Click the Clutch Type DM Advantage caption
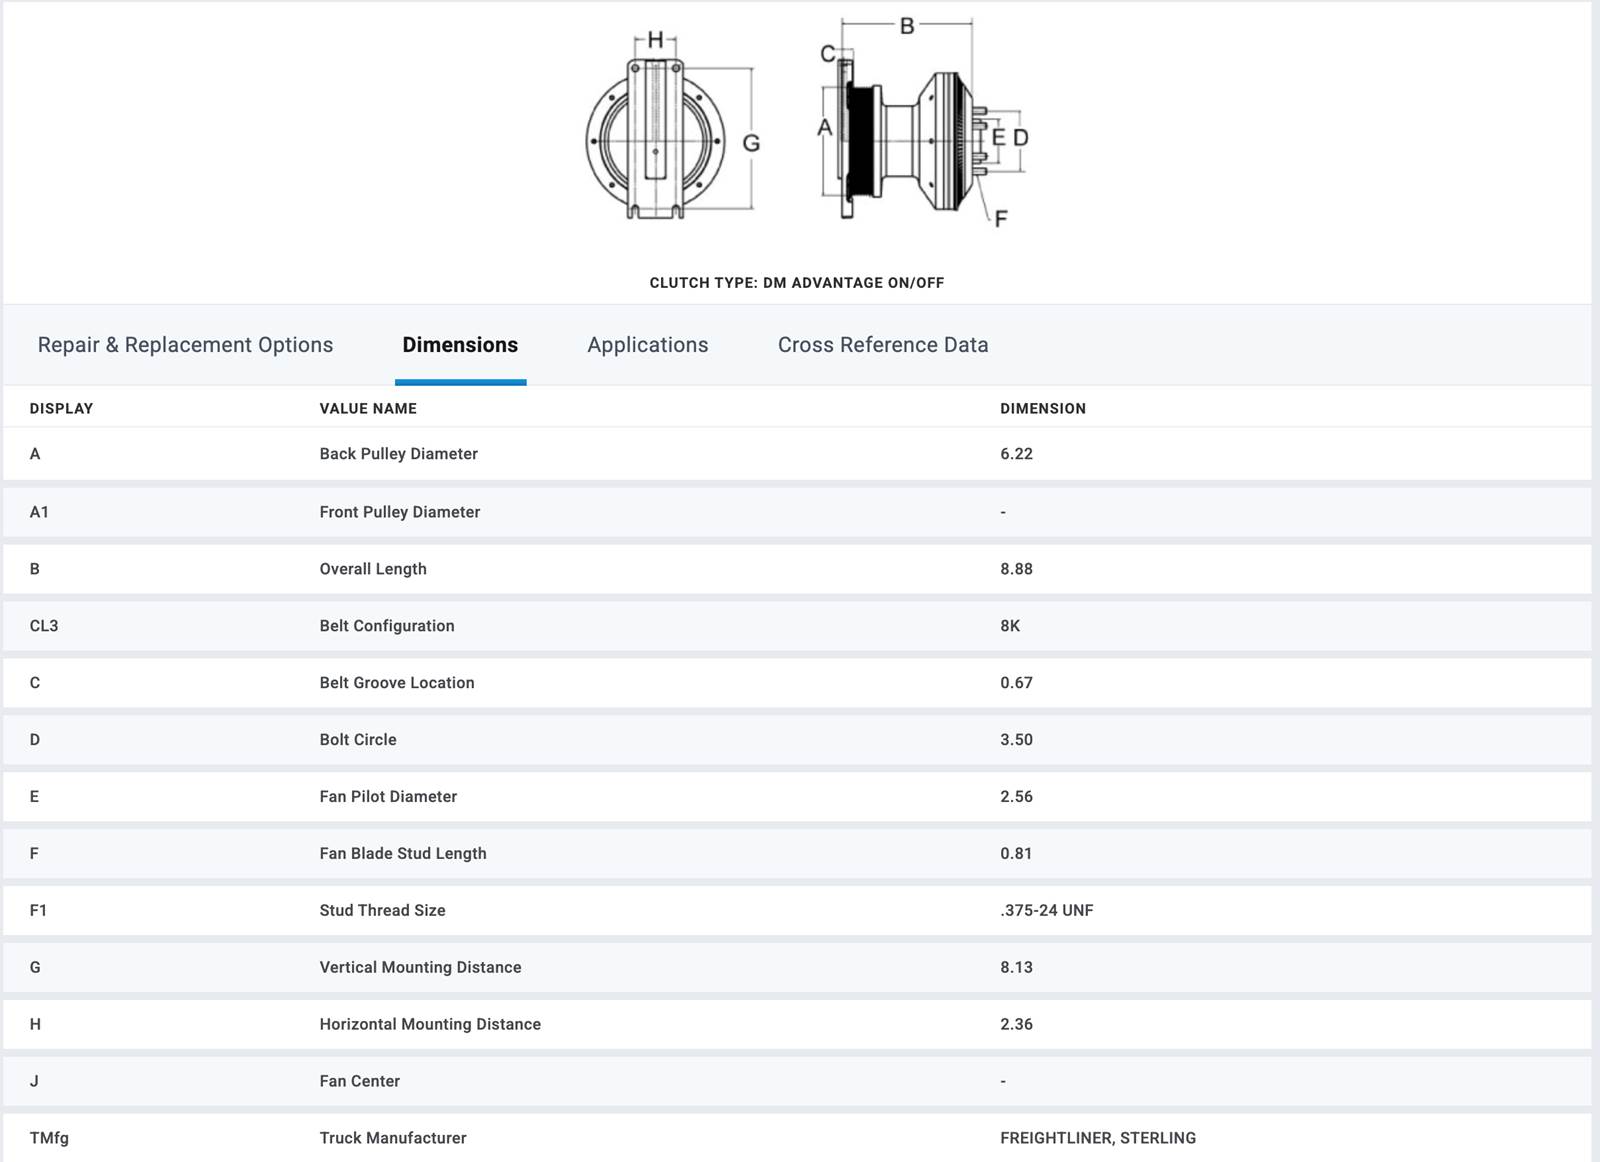The image size is (1600, 1162). (796, 283)
